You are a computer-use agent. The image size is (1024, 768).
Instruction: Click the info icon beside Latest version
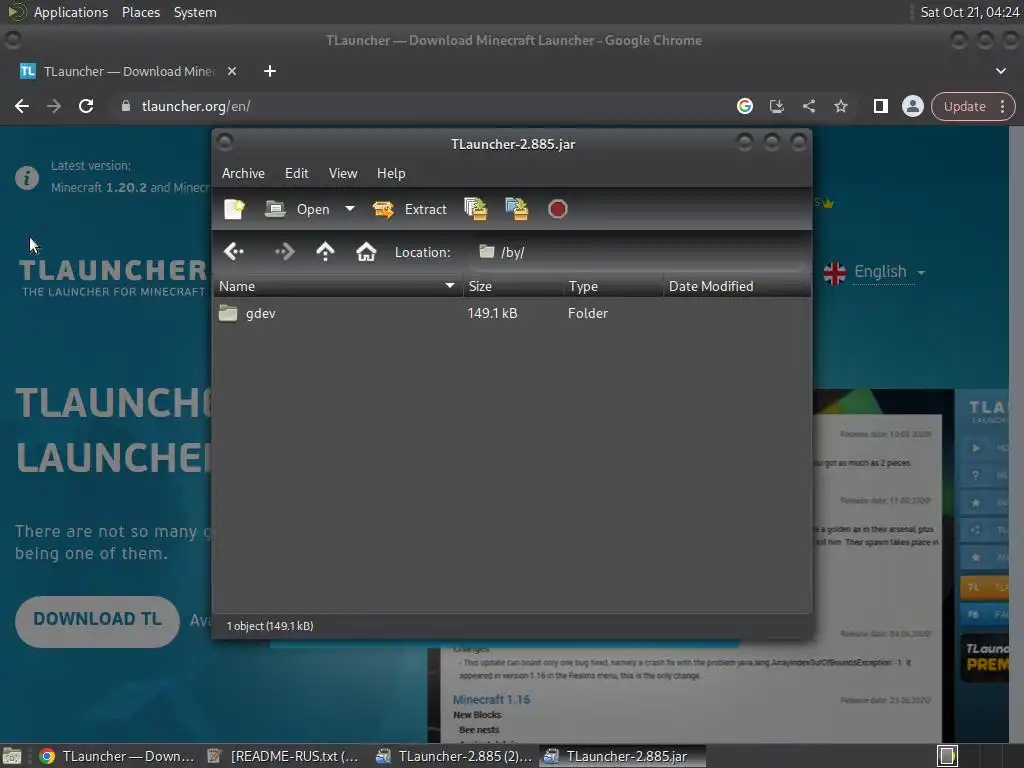(x=27, y=178)
